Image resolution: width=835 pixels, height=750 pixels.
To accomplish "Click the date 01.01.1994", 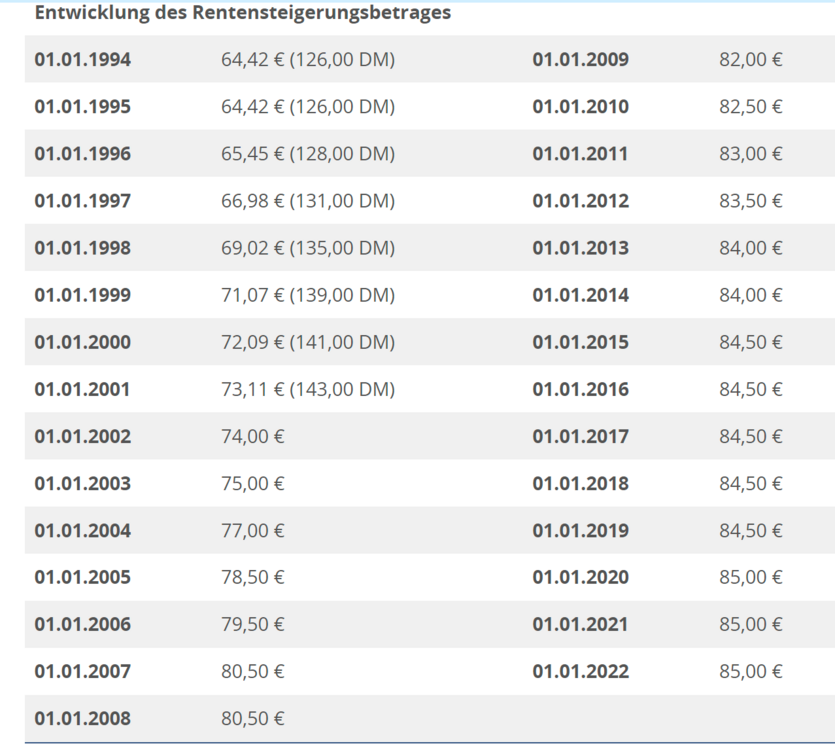I will click(83, 60).
